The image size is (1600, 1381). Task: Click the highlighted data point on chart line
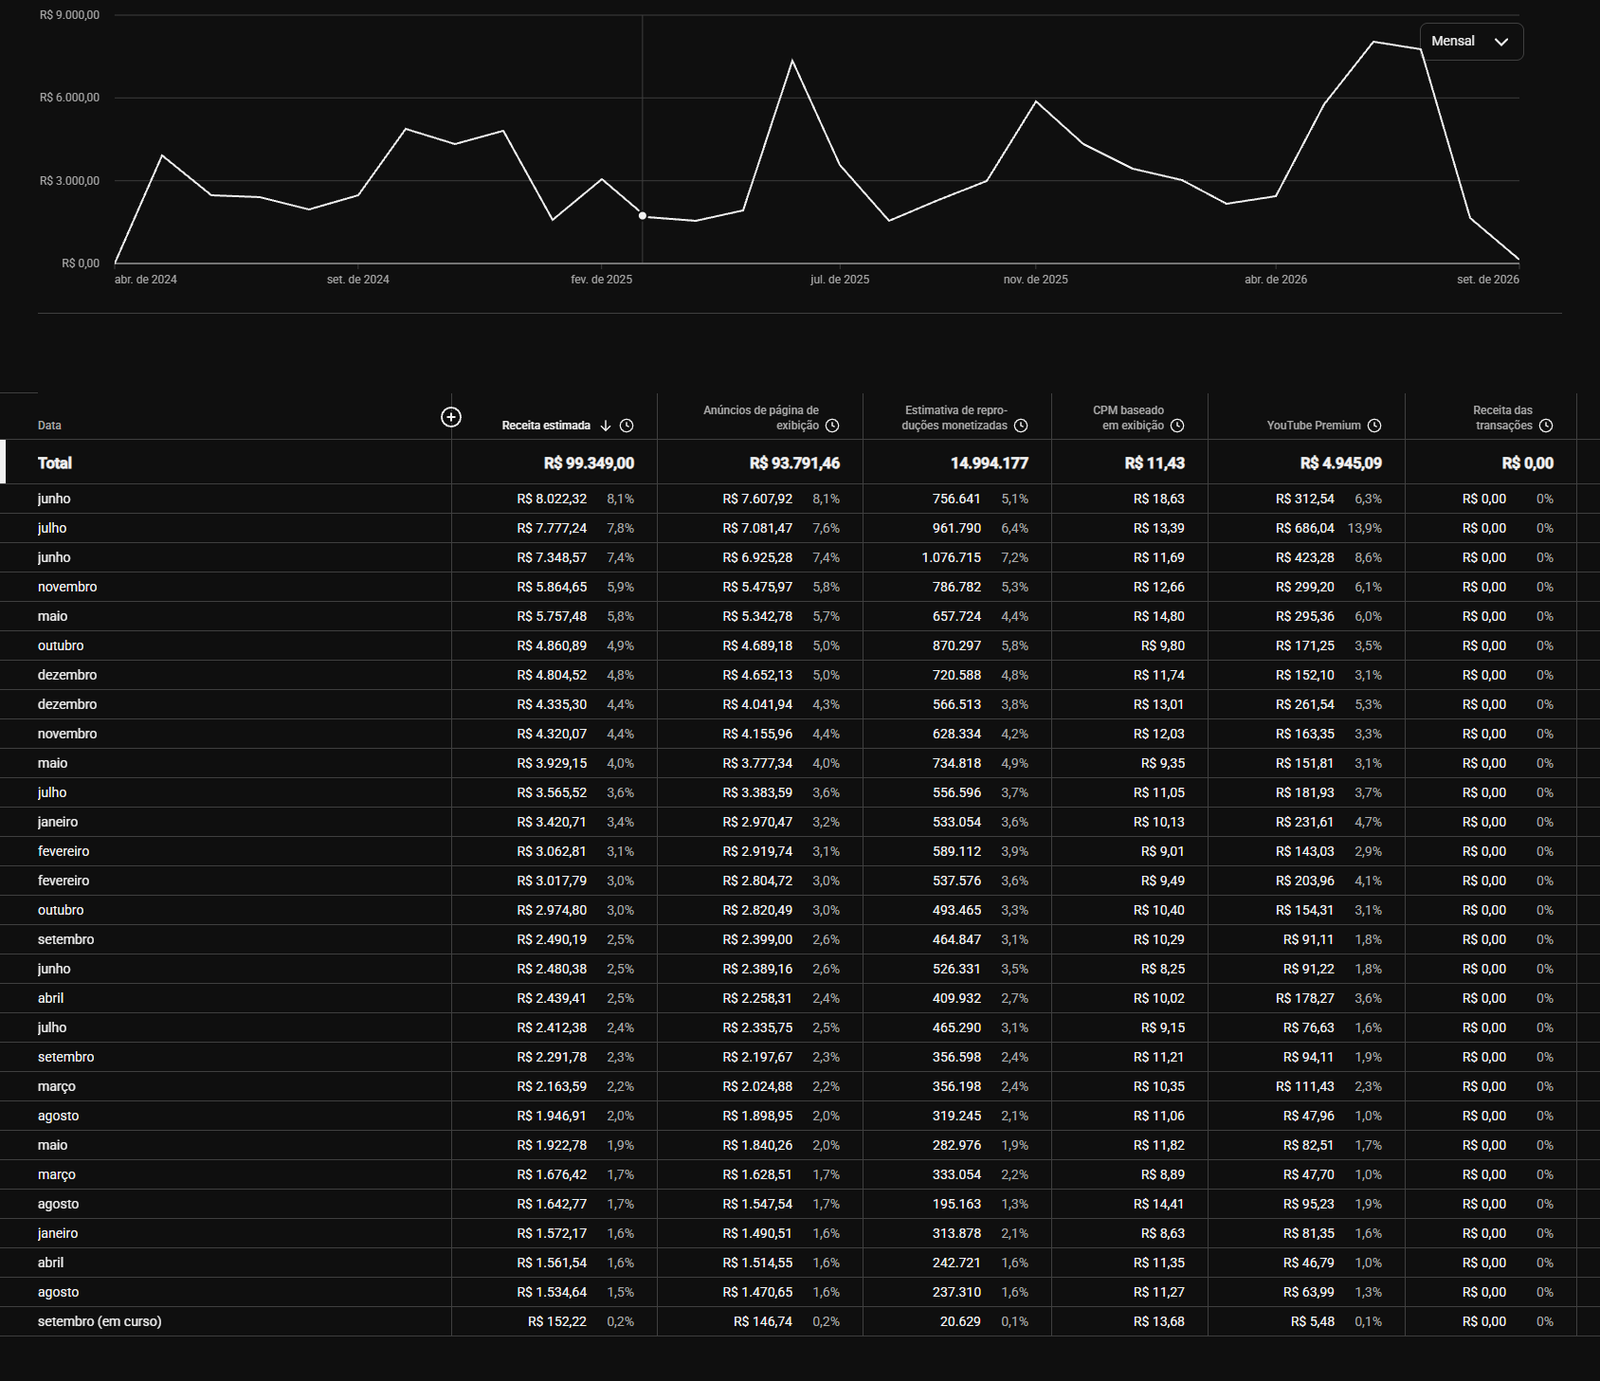coord(643,216)
